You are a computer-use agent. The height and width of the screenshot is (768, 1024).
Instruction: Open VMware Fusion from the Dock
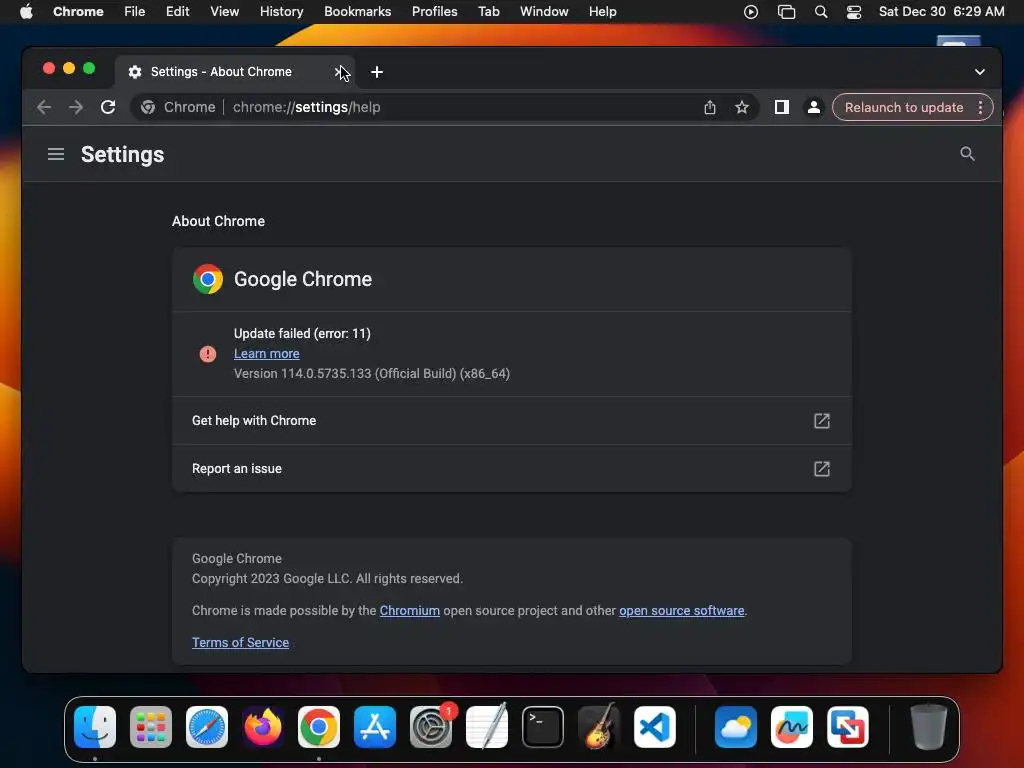pos(848,727)
